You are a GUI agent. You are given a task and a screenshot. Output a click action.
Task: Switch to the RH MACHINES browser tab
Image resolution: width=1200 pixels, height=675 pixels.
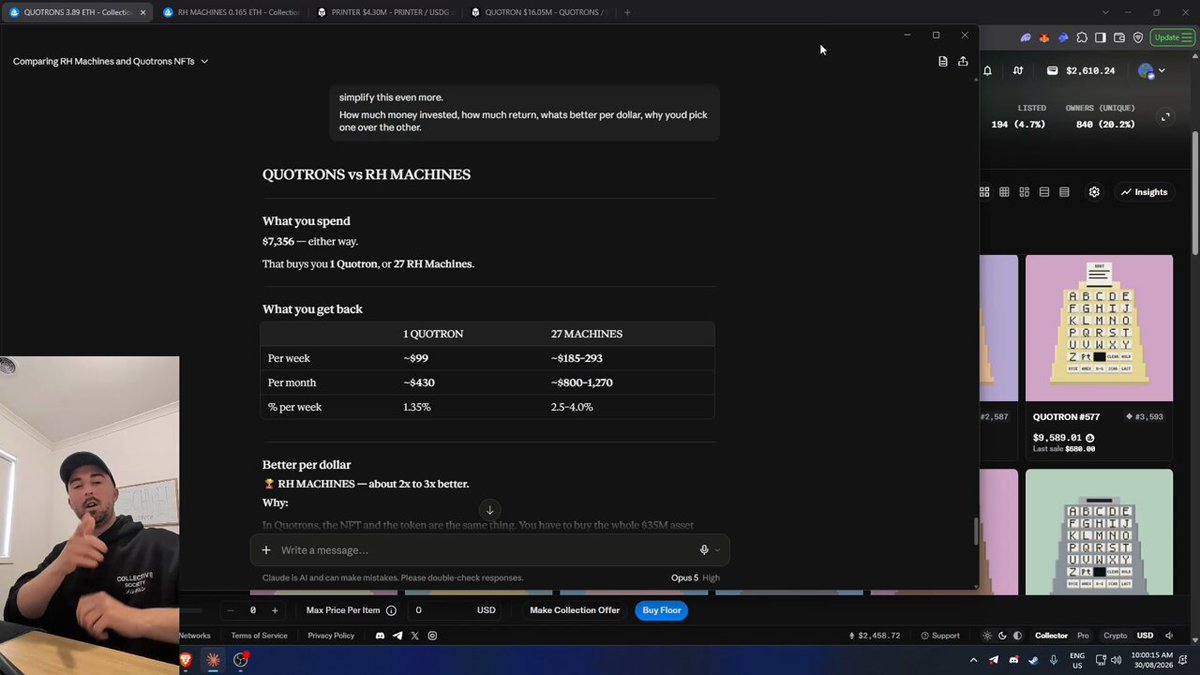(230, 13)
